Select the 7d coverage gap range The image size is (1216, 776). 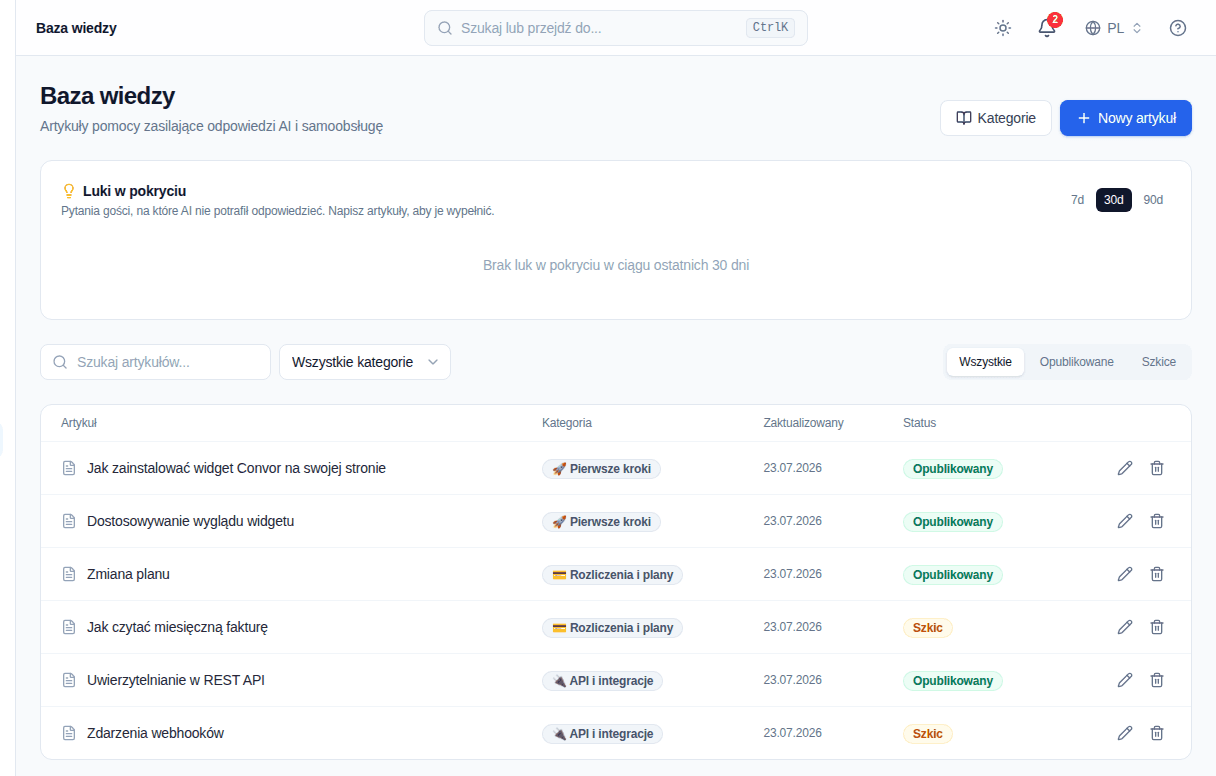[x=1077, y=200]
